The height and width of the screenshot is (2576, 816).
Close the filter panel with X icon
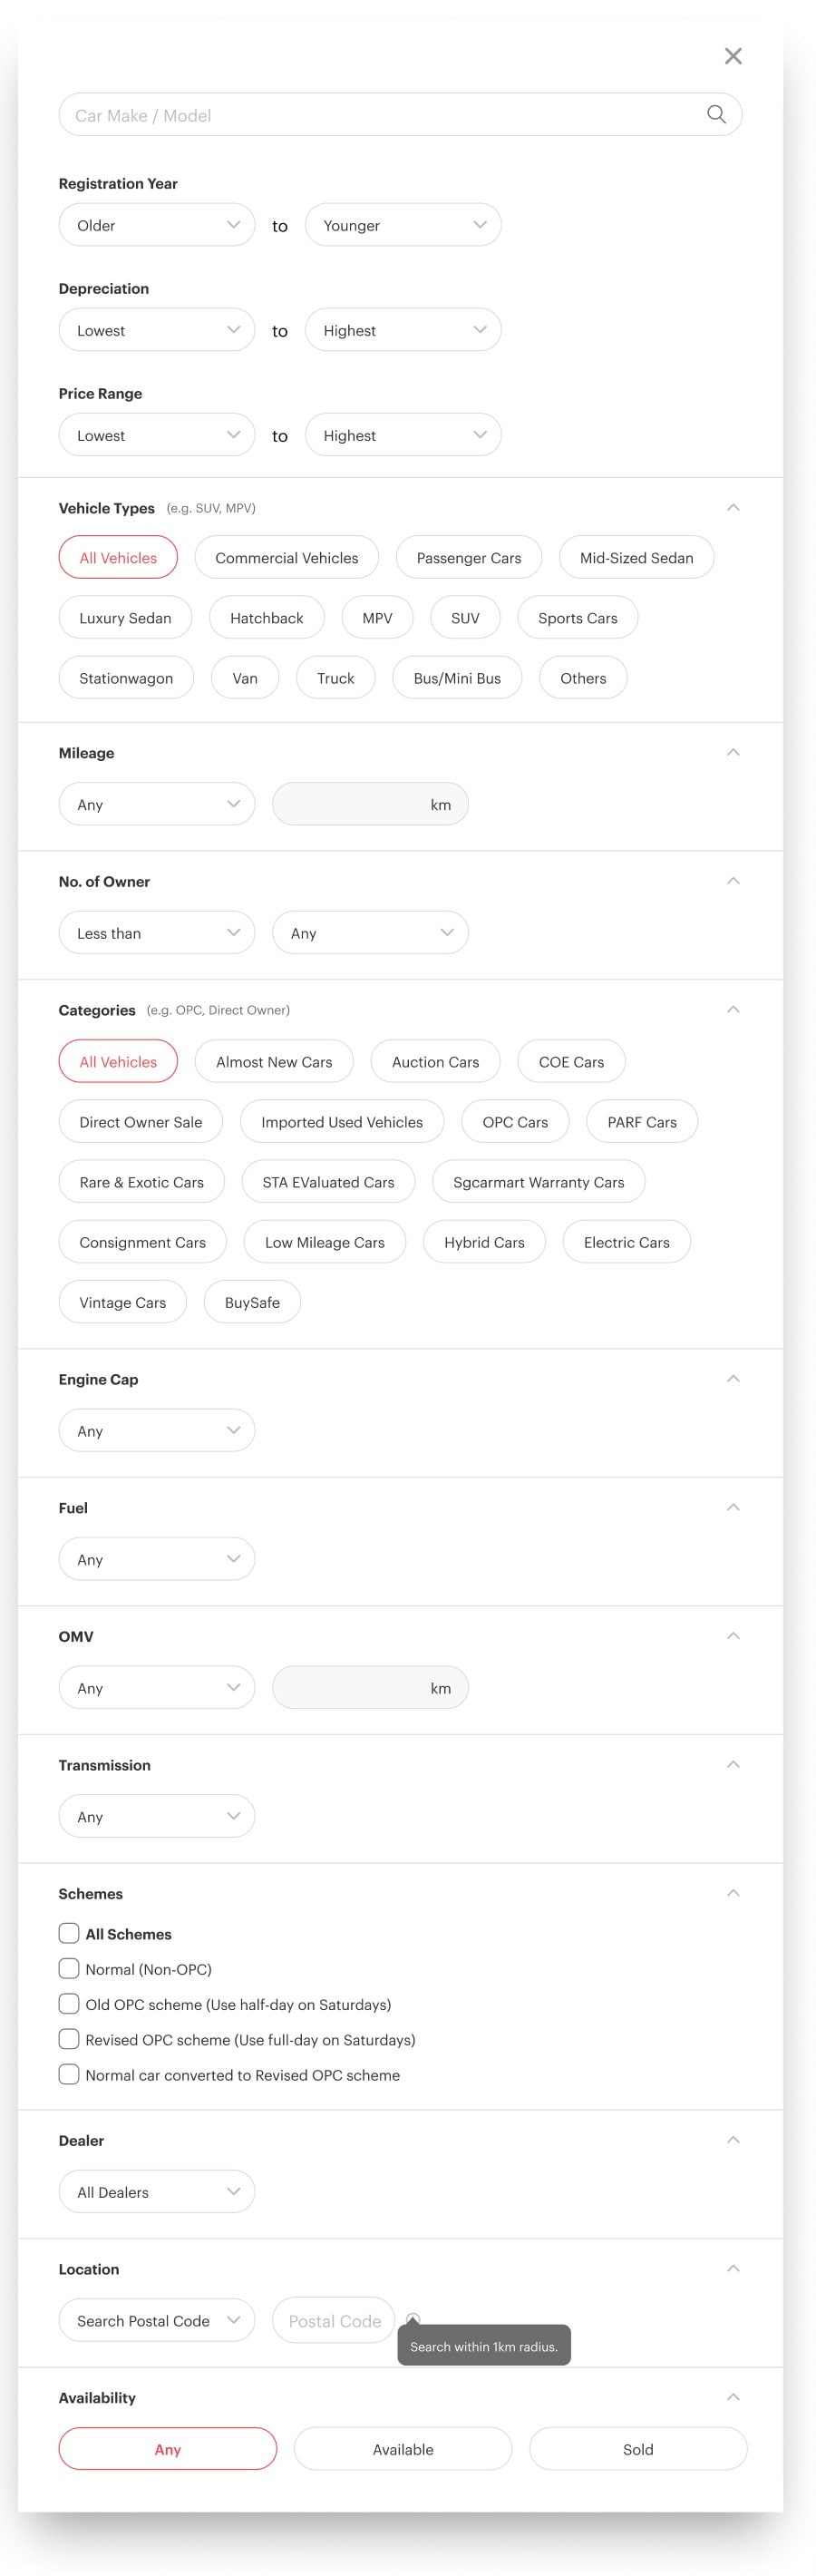coord(733,56)
